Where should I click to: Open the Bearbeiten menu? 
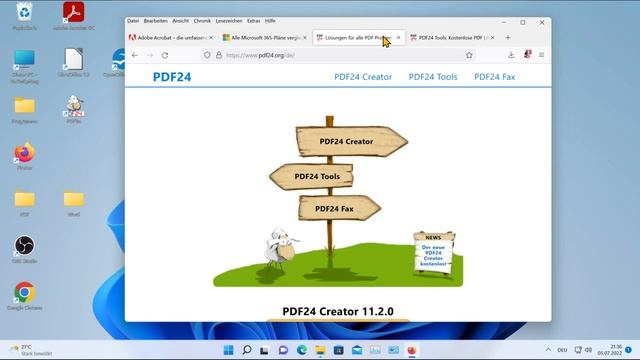(156, 21)
